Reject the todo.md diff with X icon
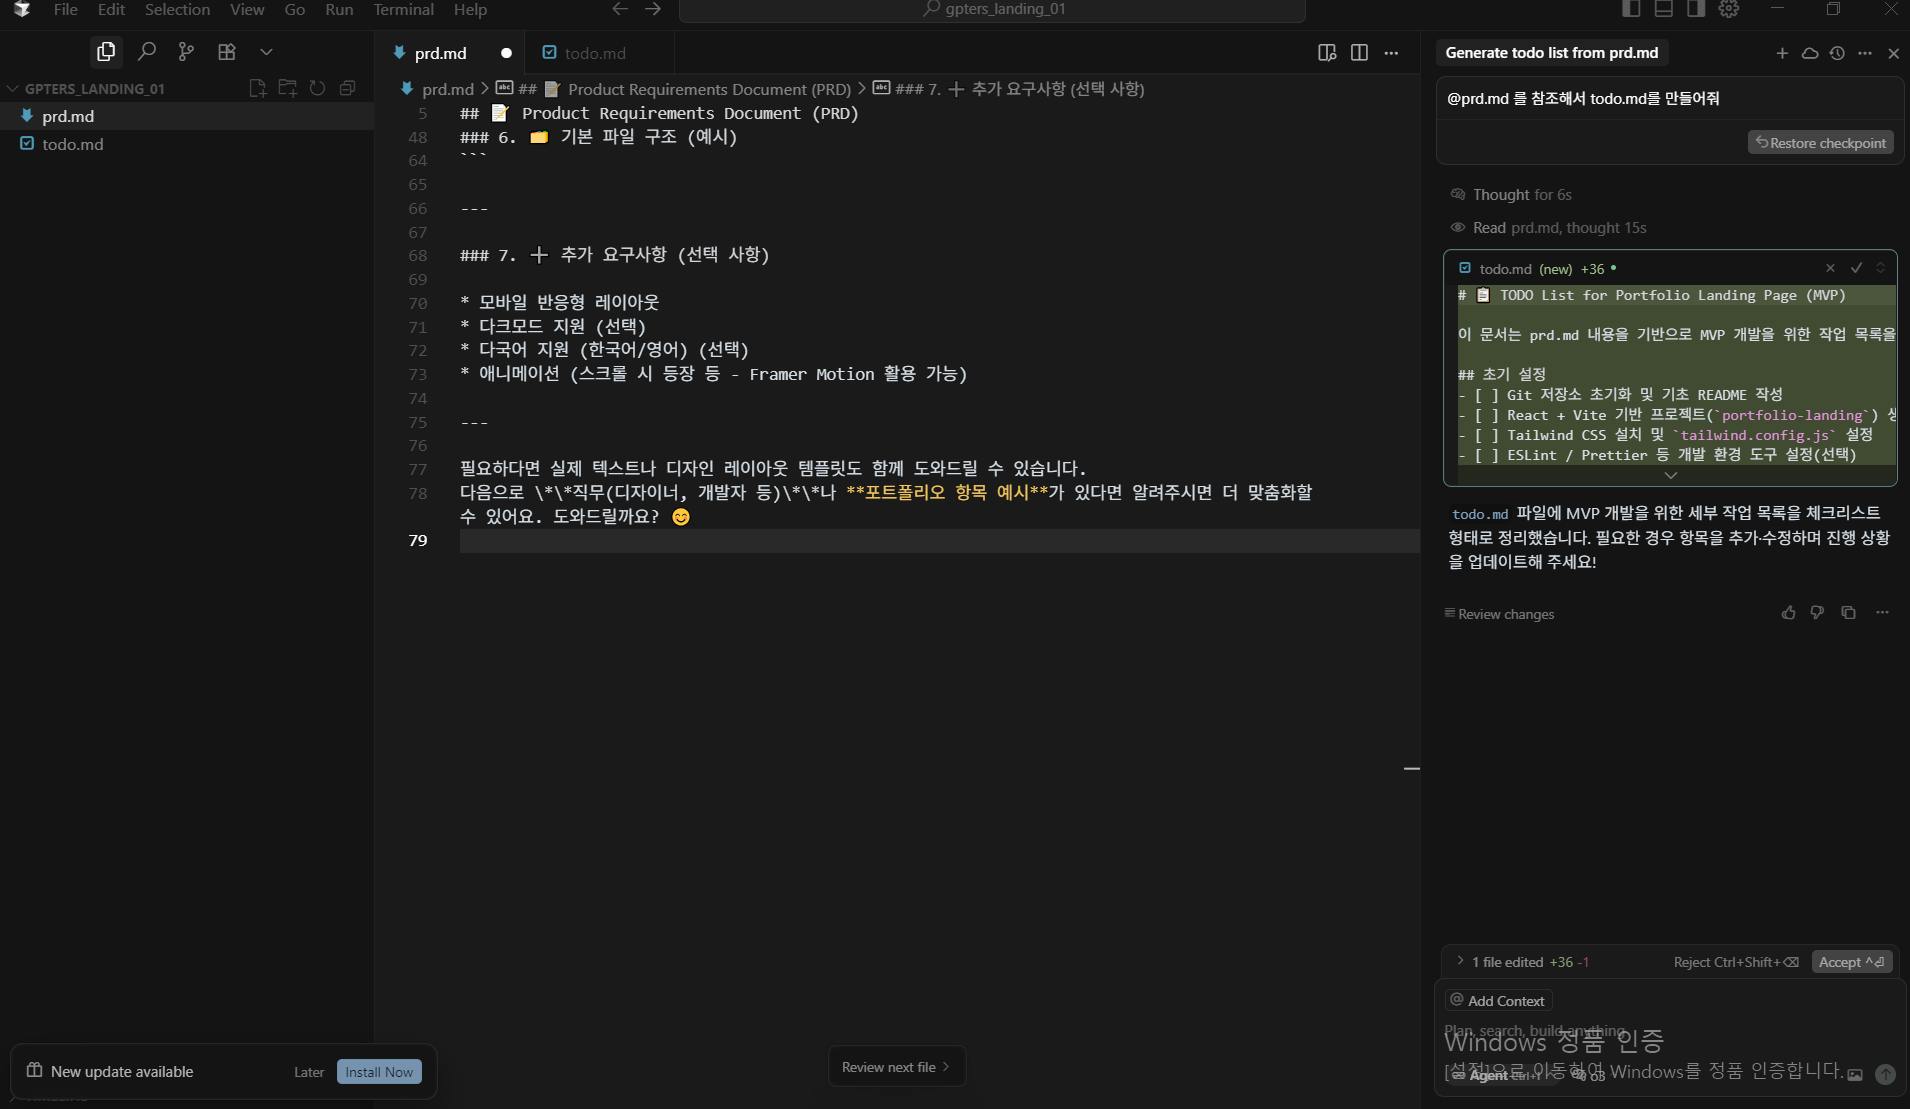Screen dimensions: 1910x1109 pos(1830,268)
